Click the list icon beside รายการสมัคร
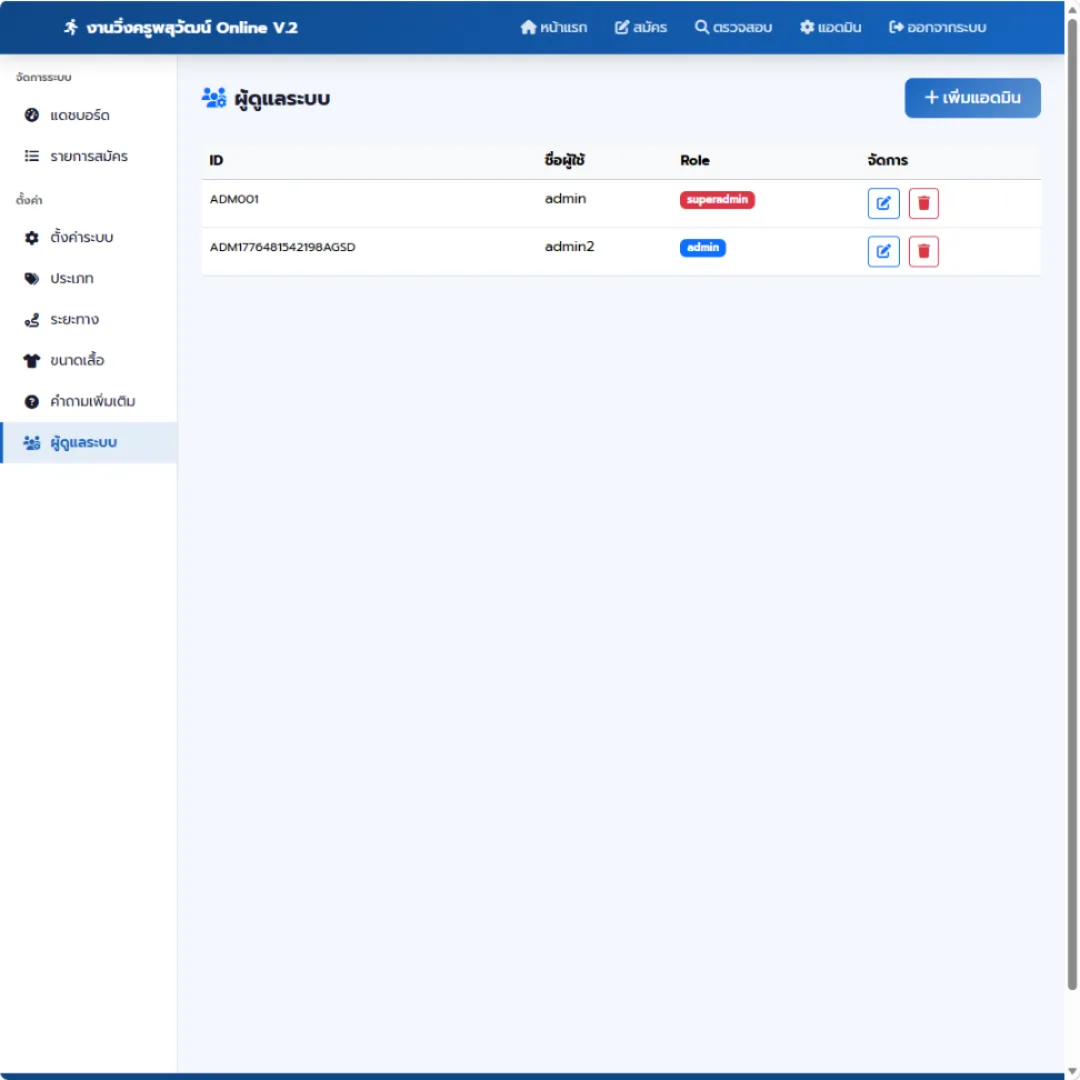 coord(32,156)
